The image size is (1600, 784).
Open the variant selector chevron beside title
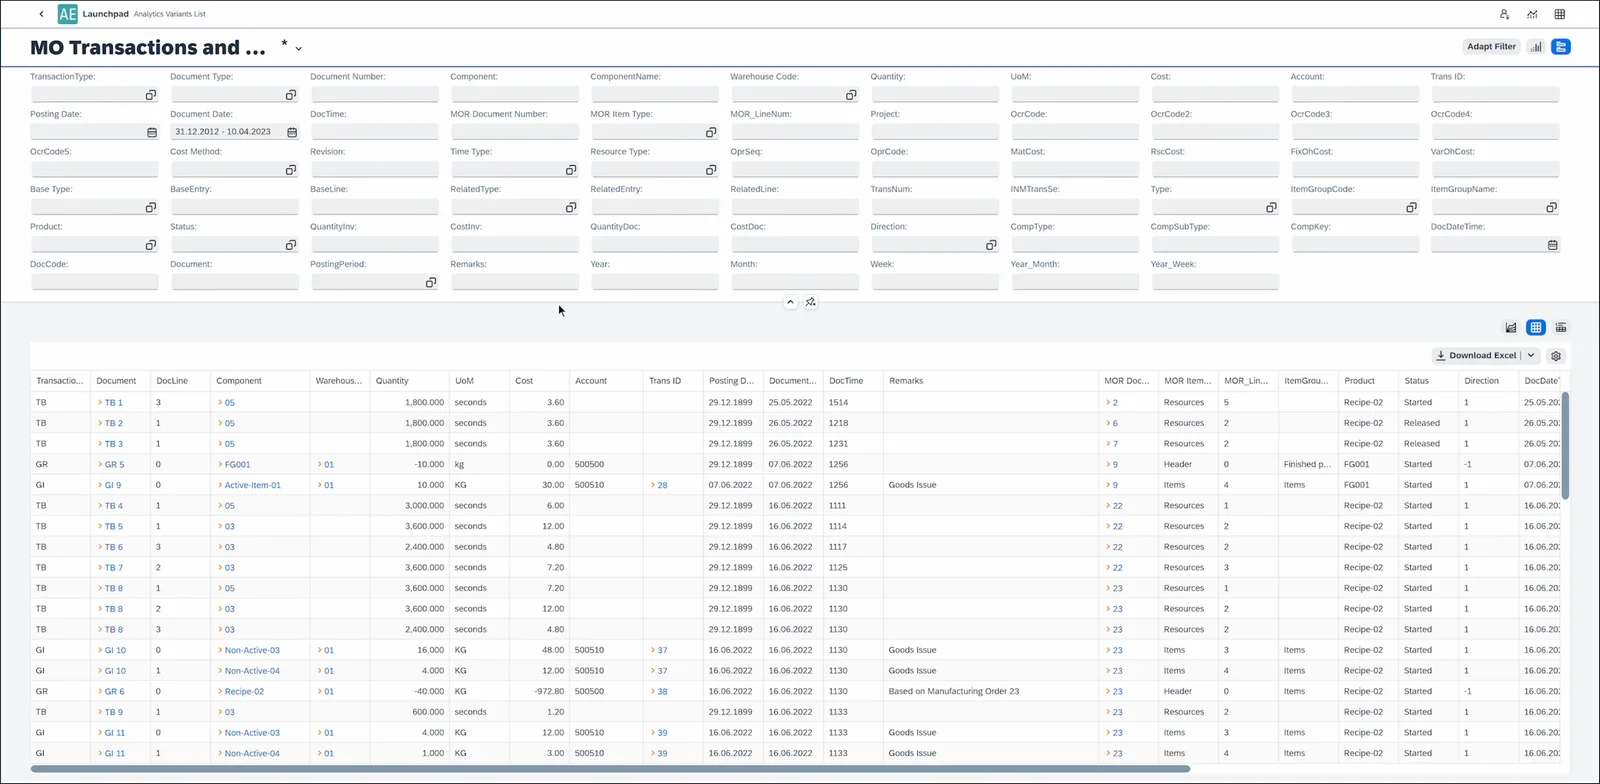point(299,48)
